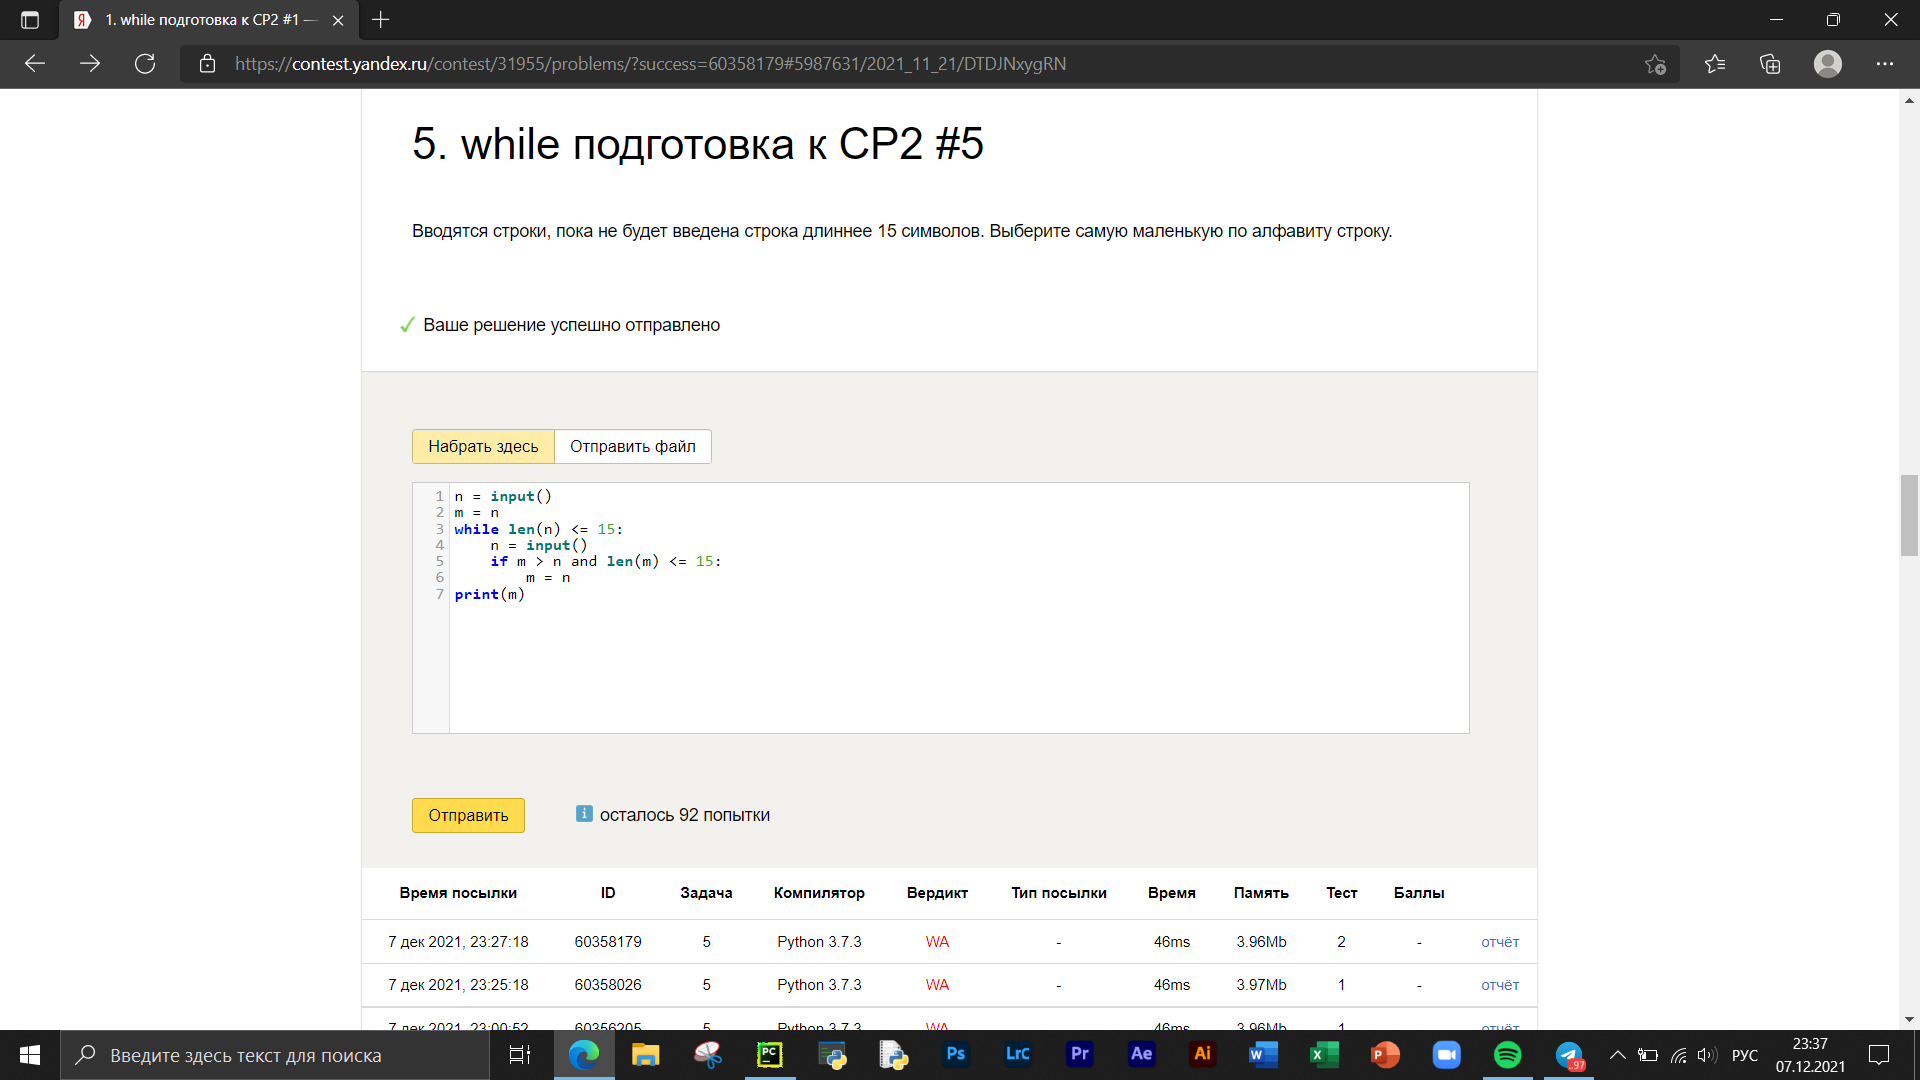Open the Collections icon in toolbar
The image size is (1920, 1080).
pos(1770,64)
